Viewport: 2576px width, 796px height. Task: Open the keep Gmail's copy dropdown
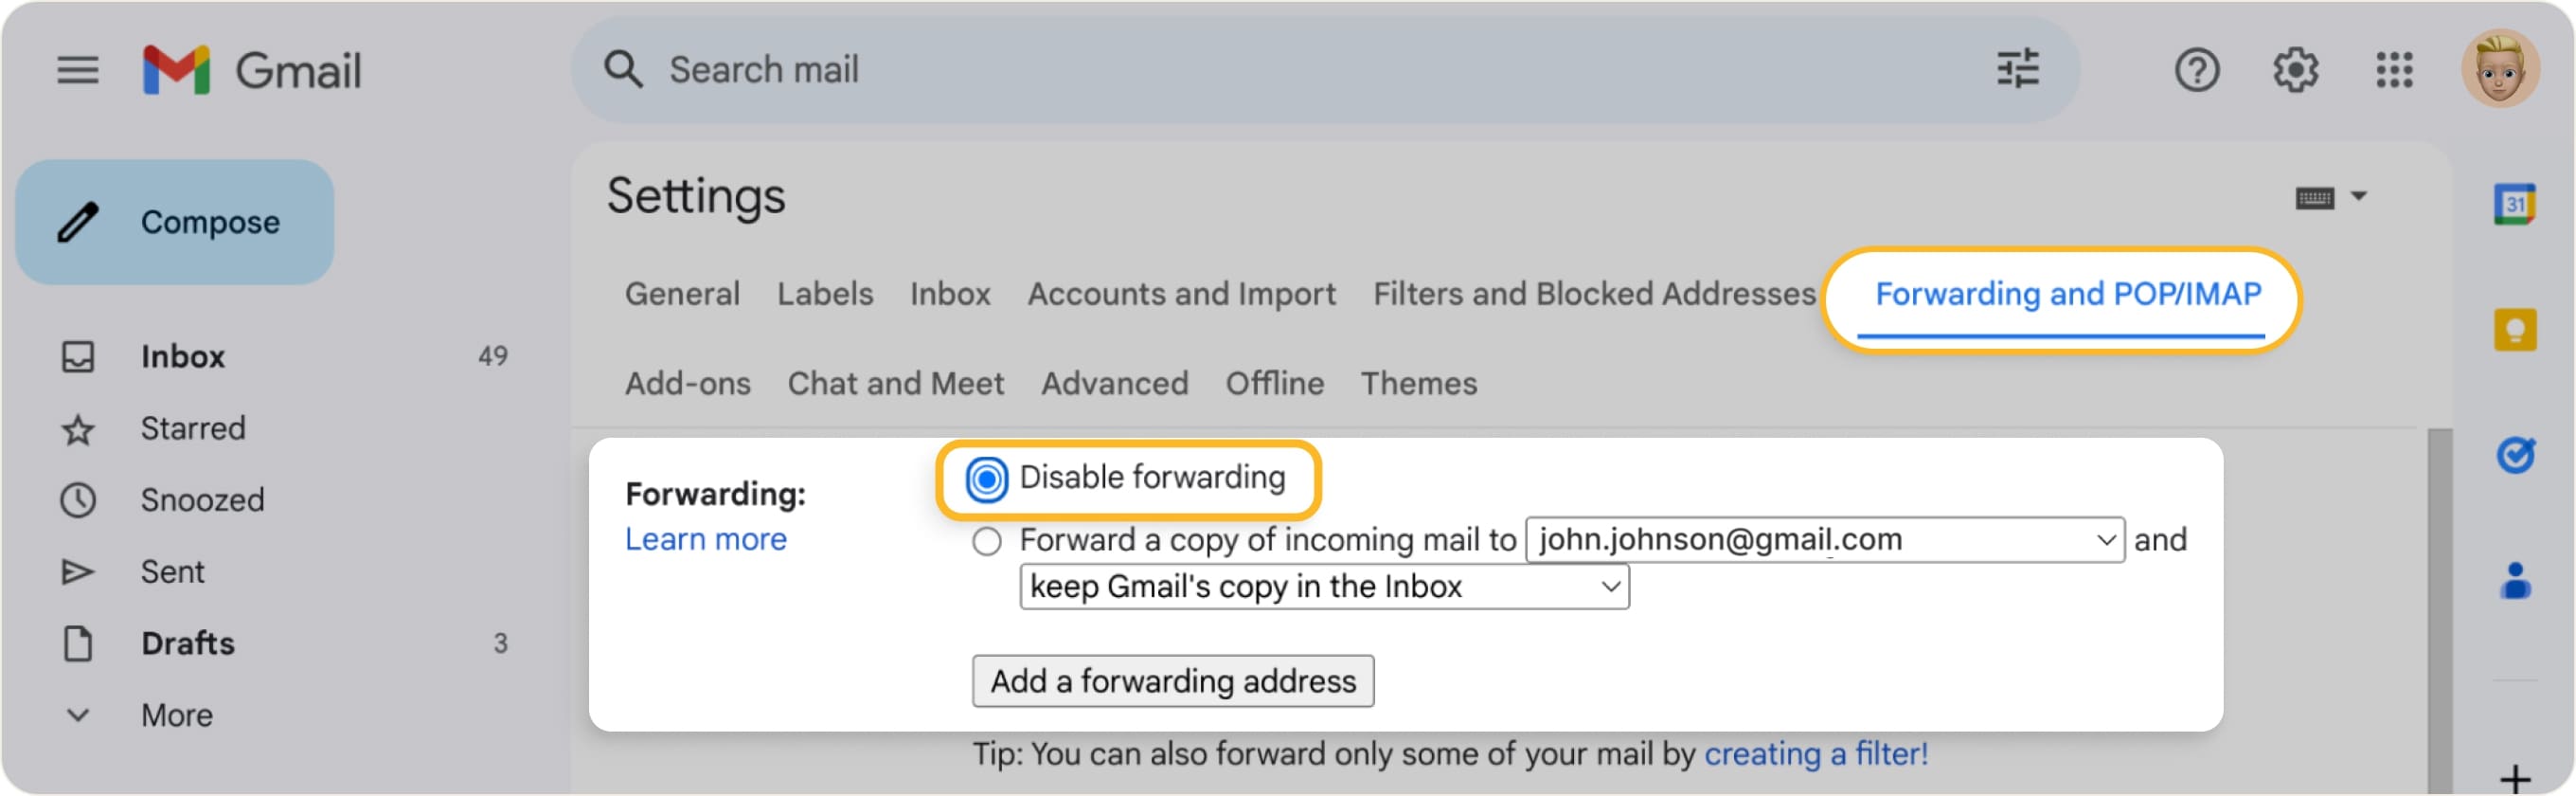click(1610, 587)
